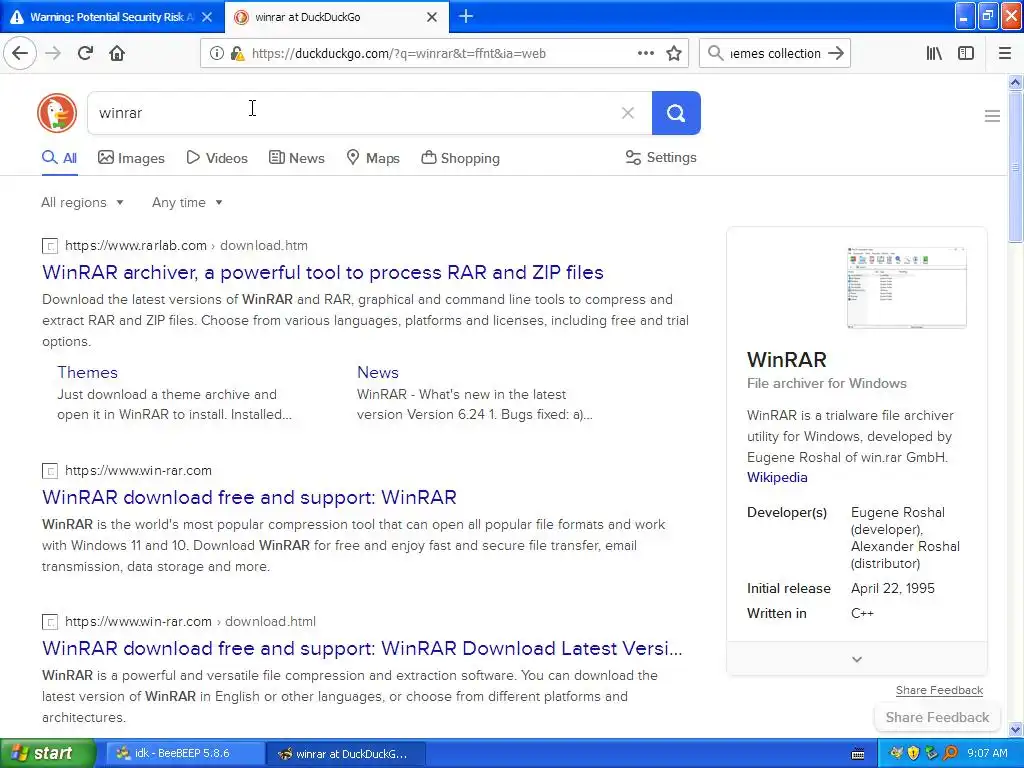Open the WinRAR archiver rarlab result
1024x768 pixels.
(323, 272)
